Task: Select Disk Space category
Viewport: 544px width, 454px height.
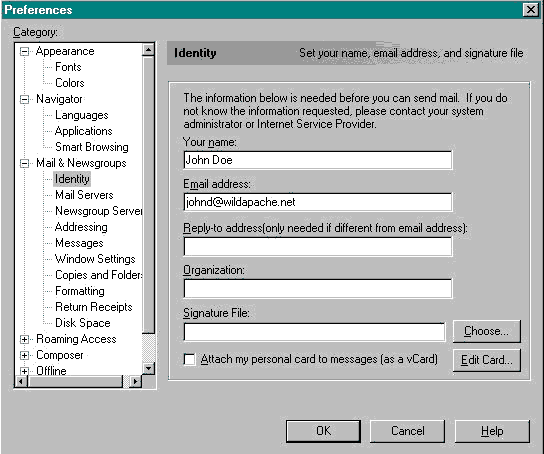Action: (83, 323)
